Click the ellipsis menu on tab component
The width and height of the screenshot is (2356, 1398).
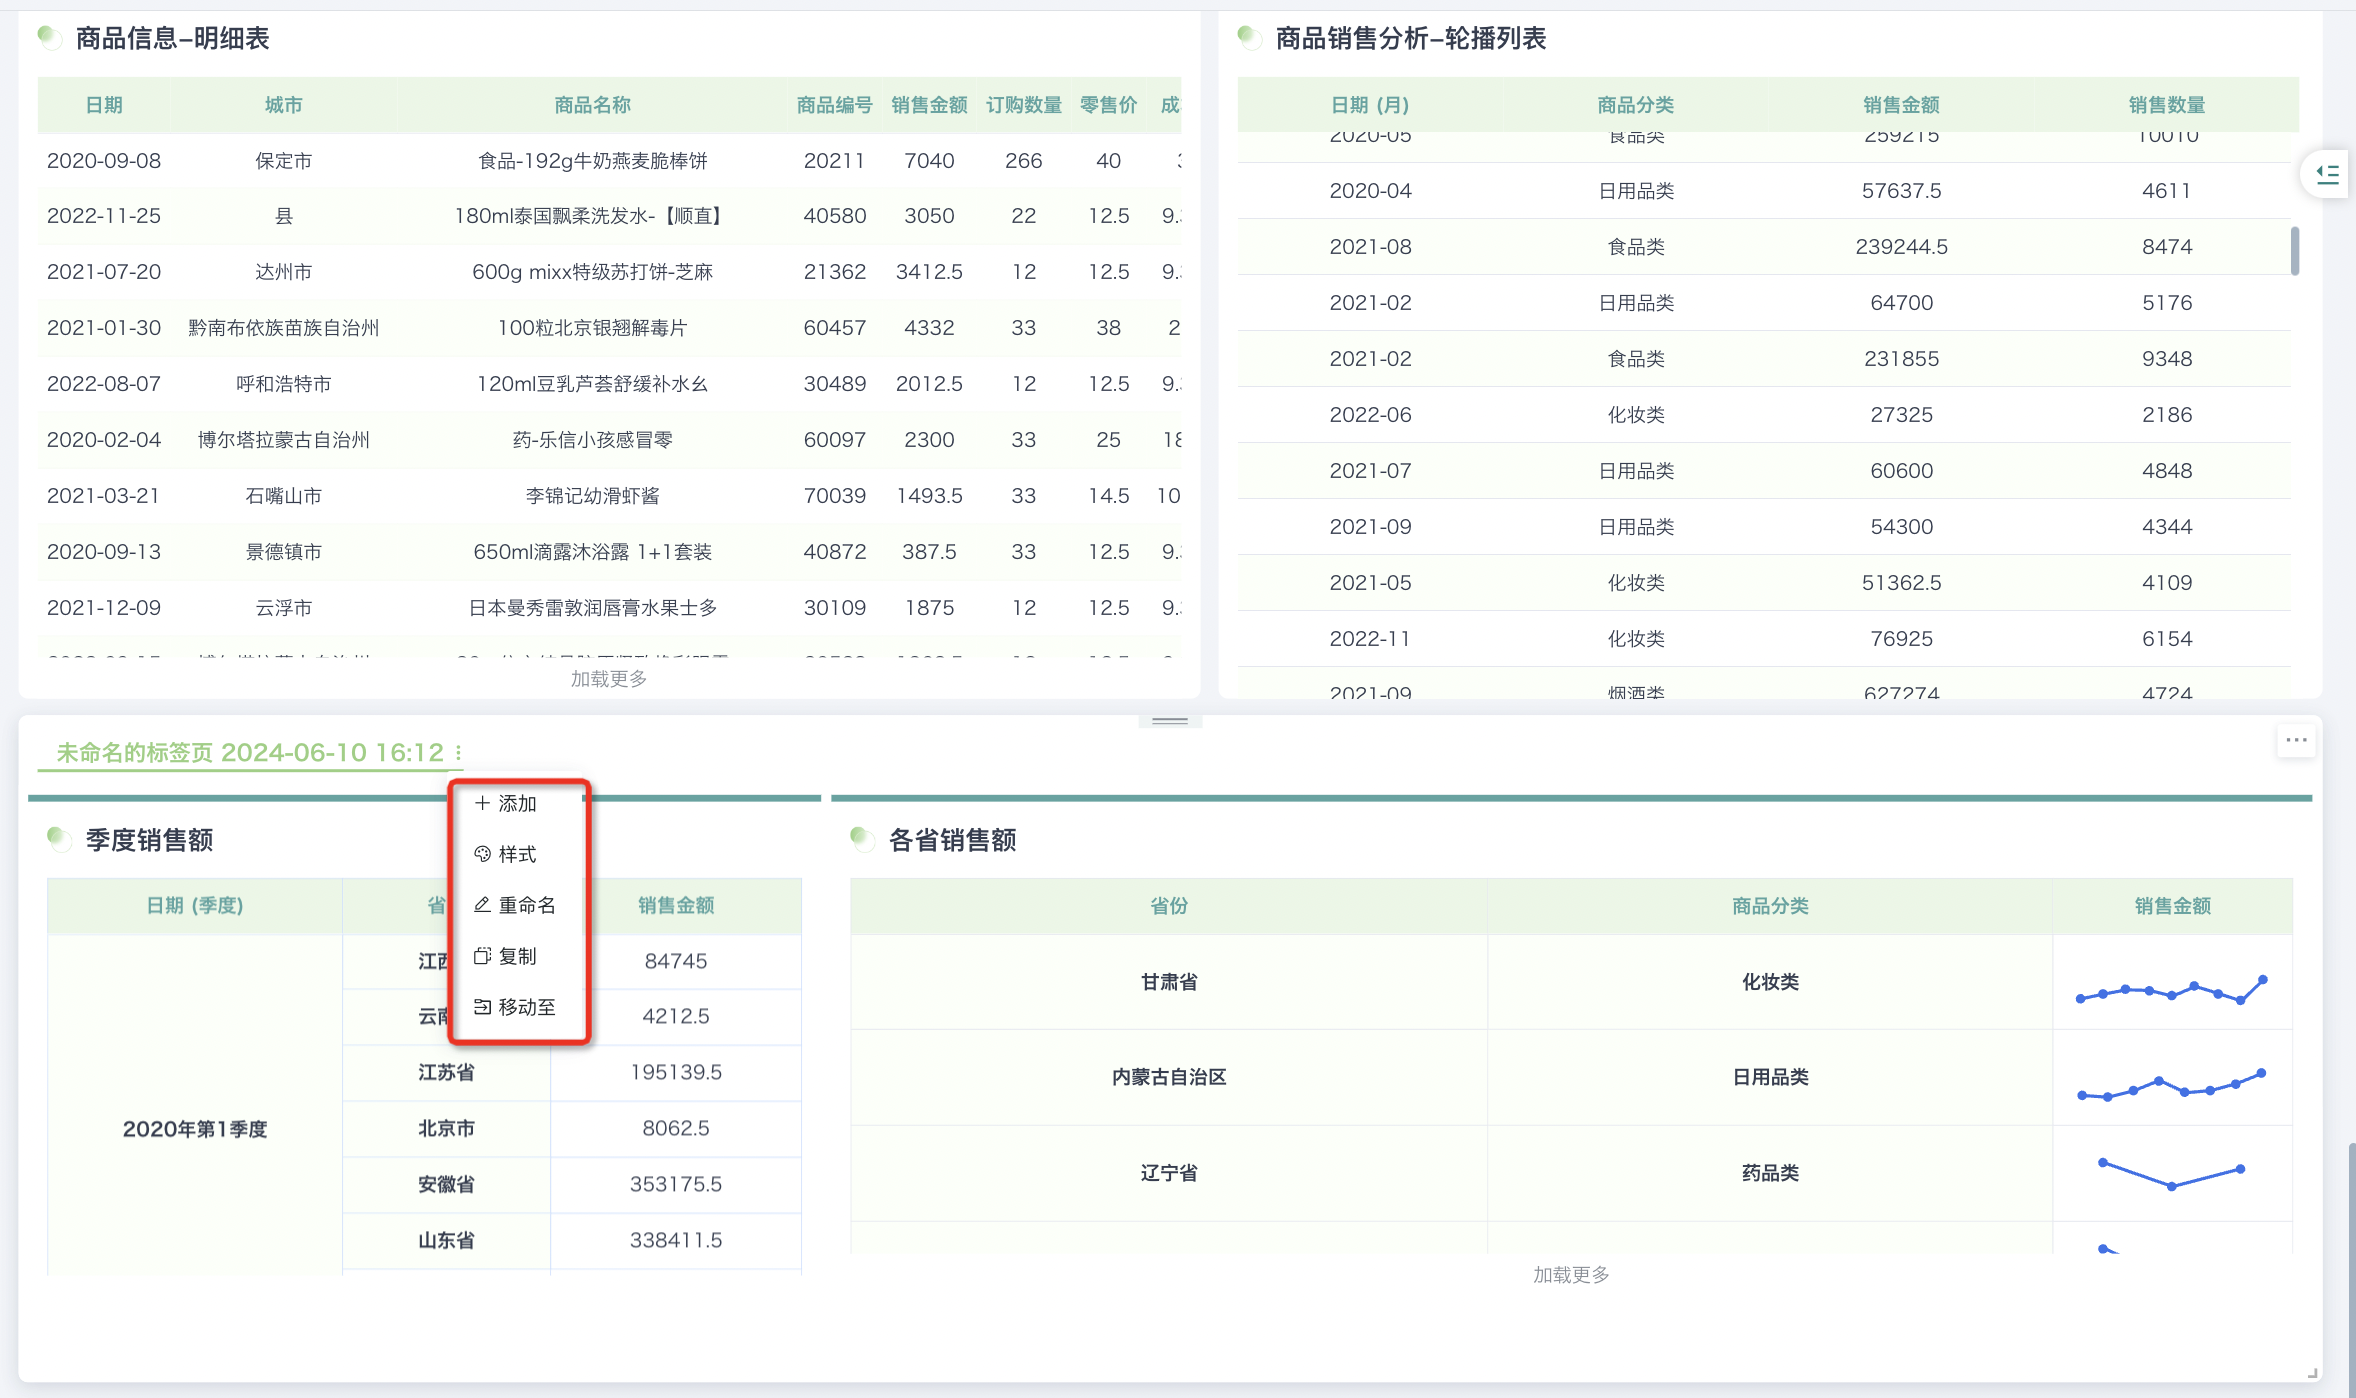tap(2296, 741)
